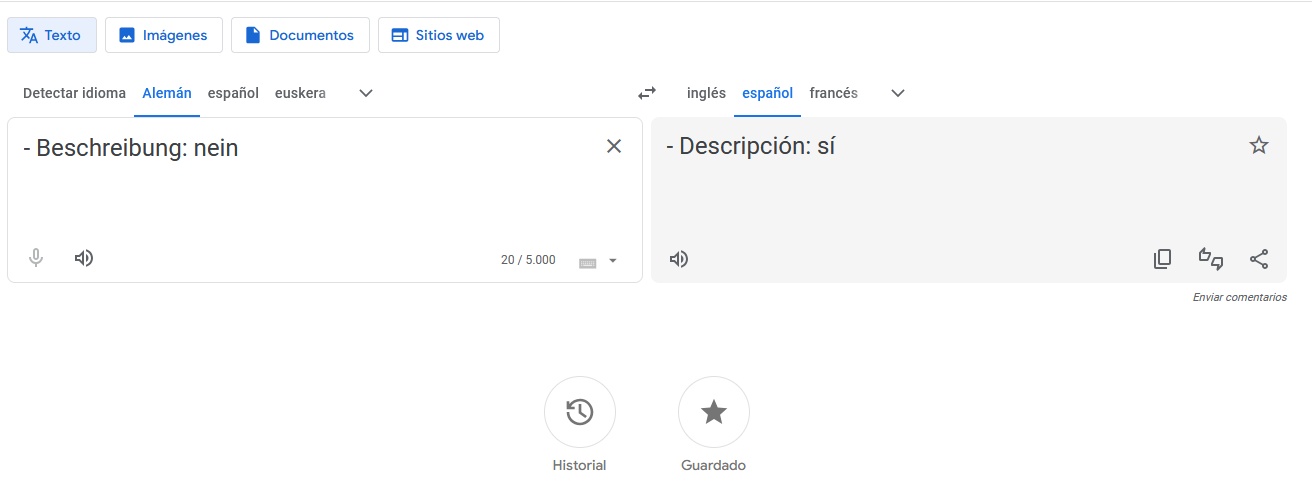Copy the translation to clipboard

(1162, 259)
